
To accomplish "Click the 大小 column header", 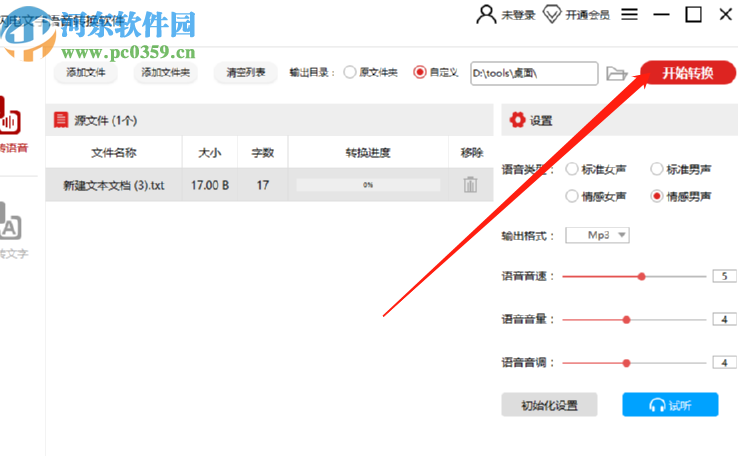I will click(210, 152).
